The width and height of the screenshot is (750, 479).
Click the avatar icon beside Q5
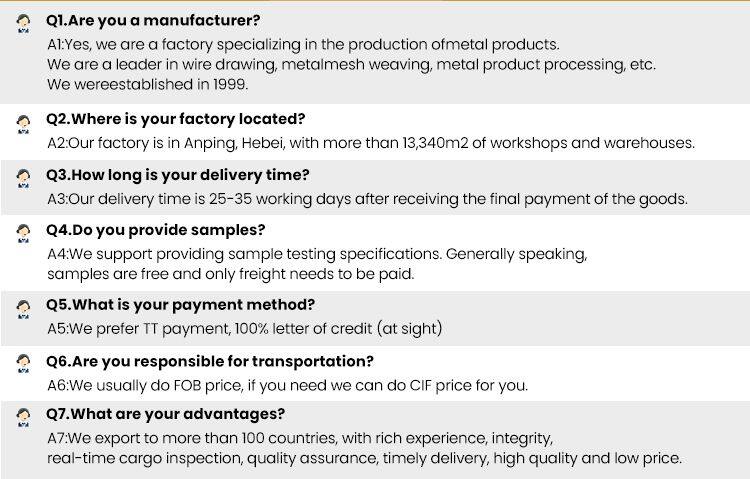[24, 309]
